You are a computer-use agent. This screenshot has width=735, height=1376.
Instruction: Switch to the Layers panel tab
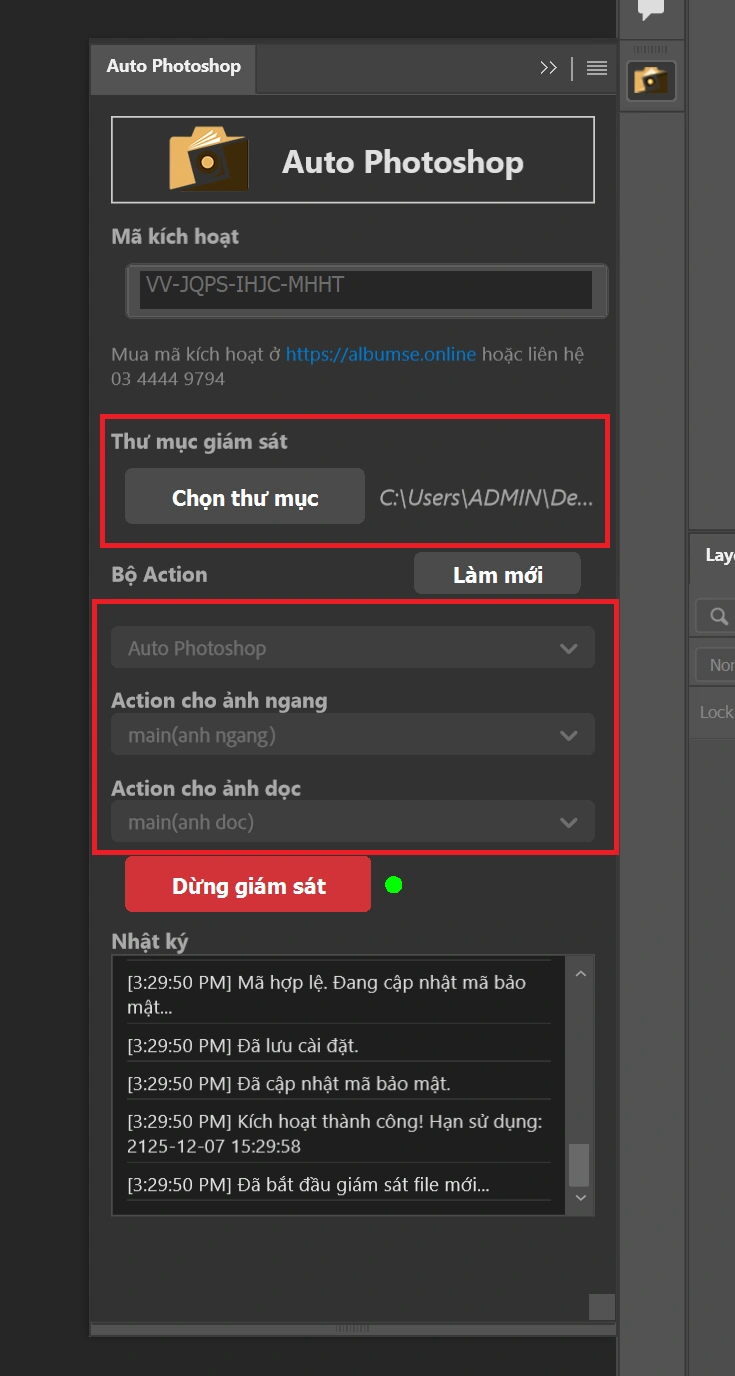point(719,556)
